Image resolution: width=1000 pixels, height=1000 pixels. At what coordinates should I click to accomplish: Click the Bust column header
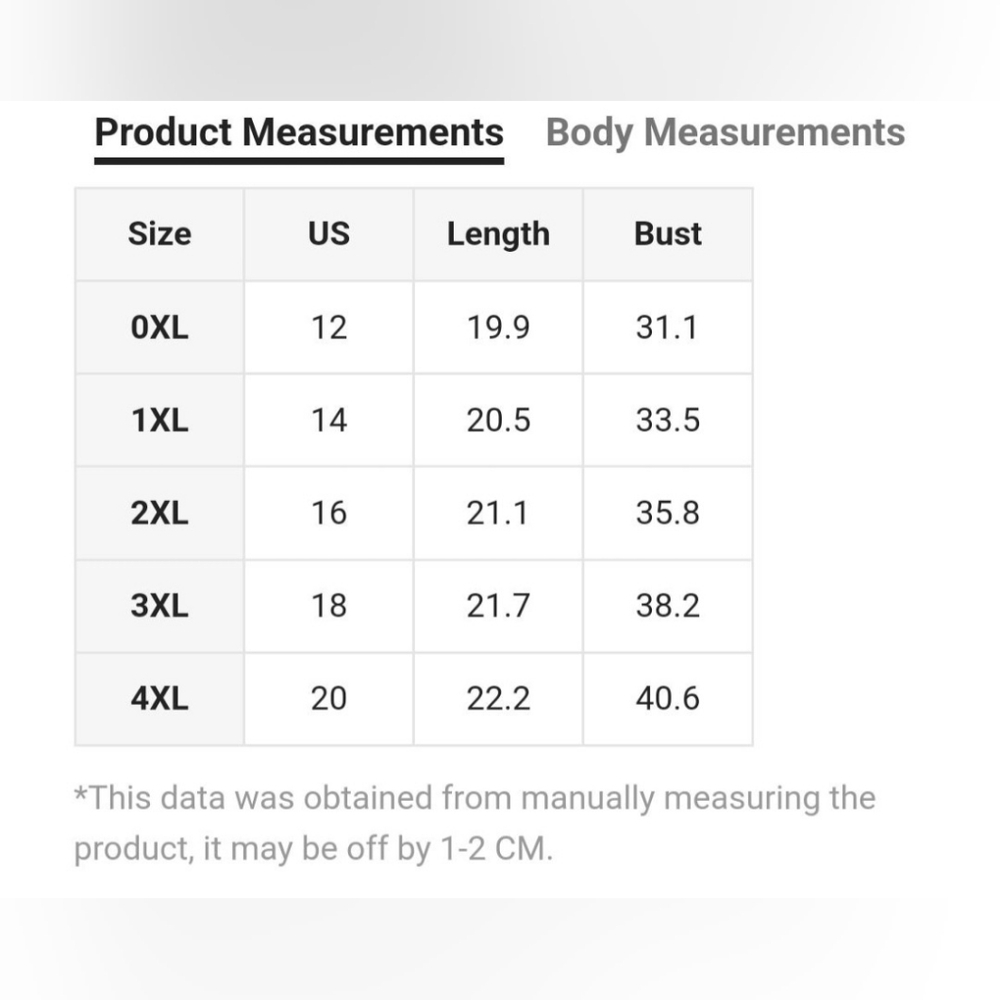(x=667, y=234)
